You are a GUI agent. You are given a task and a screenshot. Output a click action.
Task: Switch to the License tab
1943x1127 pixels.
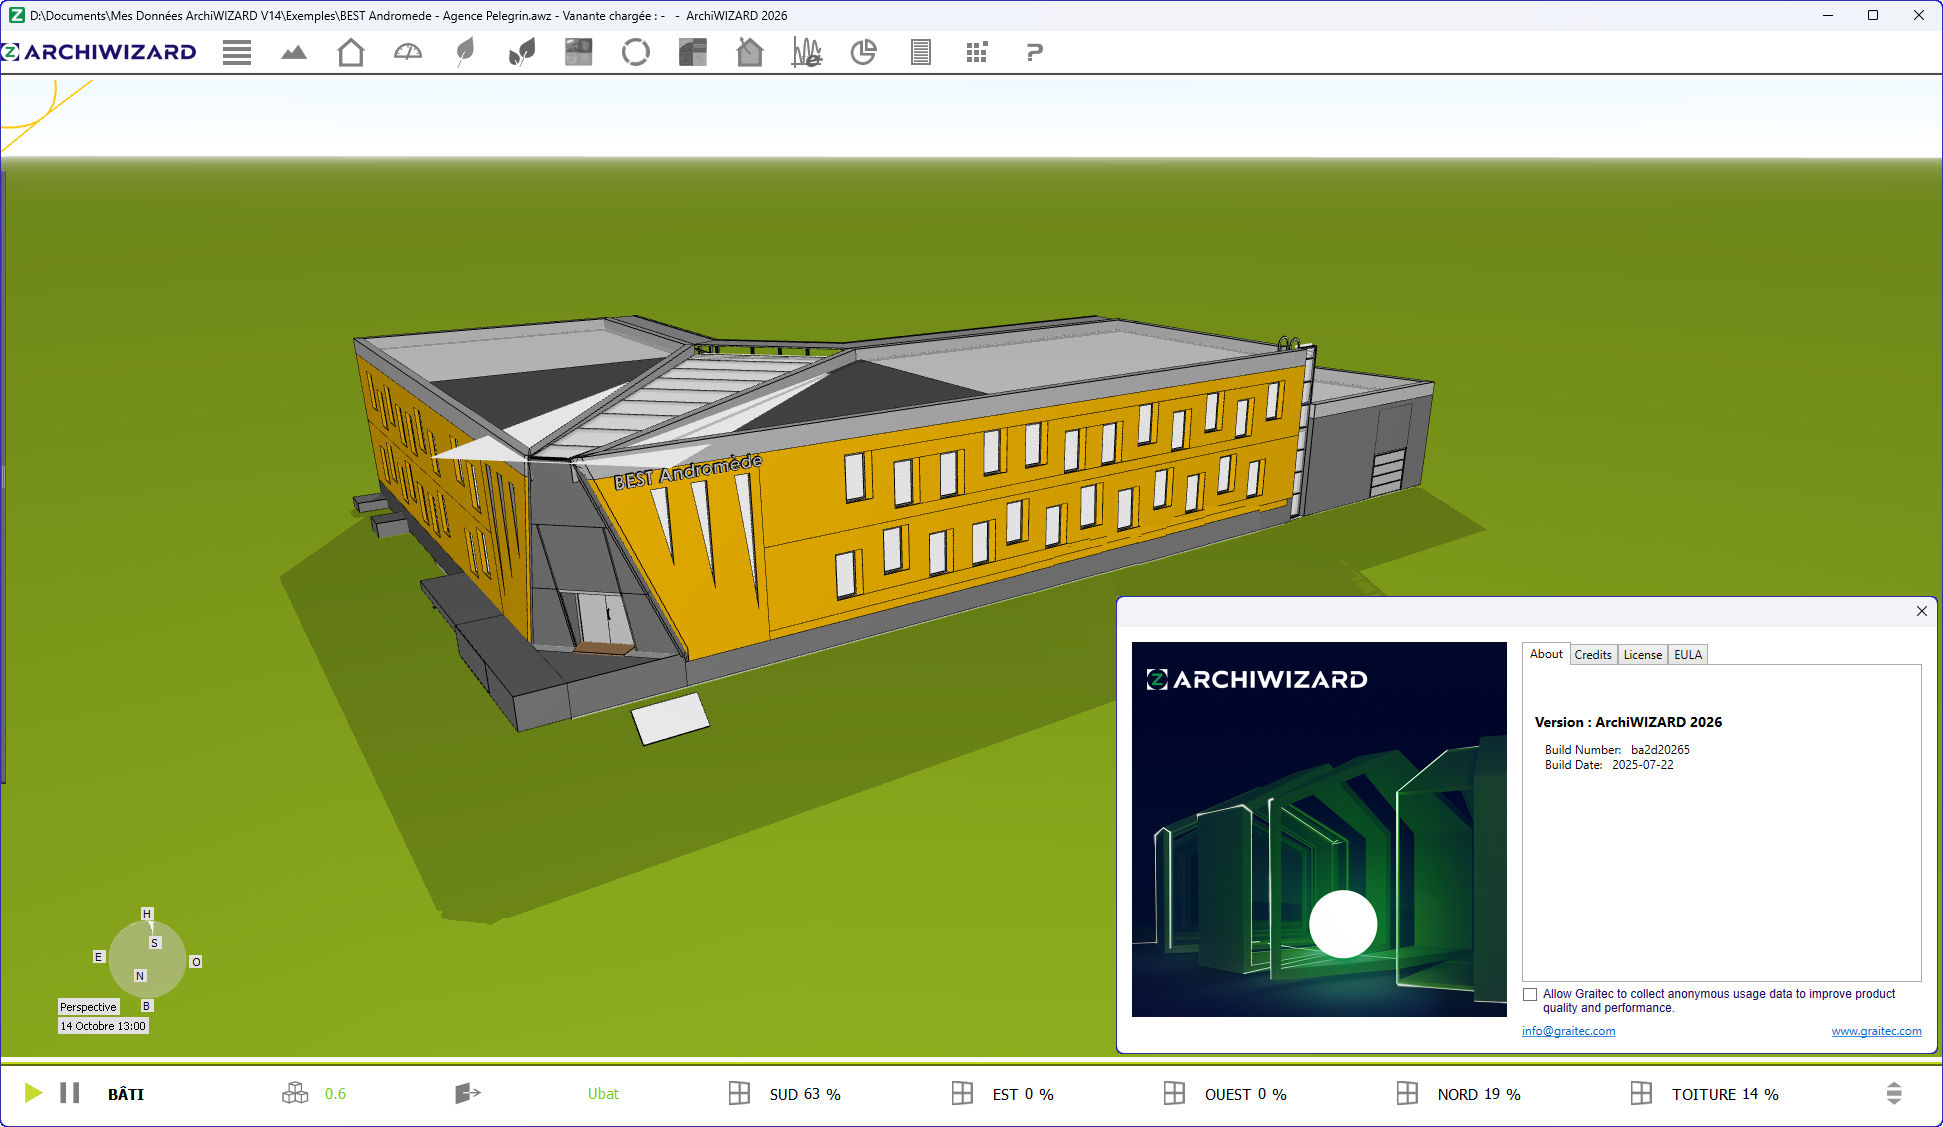[1643, 655]
